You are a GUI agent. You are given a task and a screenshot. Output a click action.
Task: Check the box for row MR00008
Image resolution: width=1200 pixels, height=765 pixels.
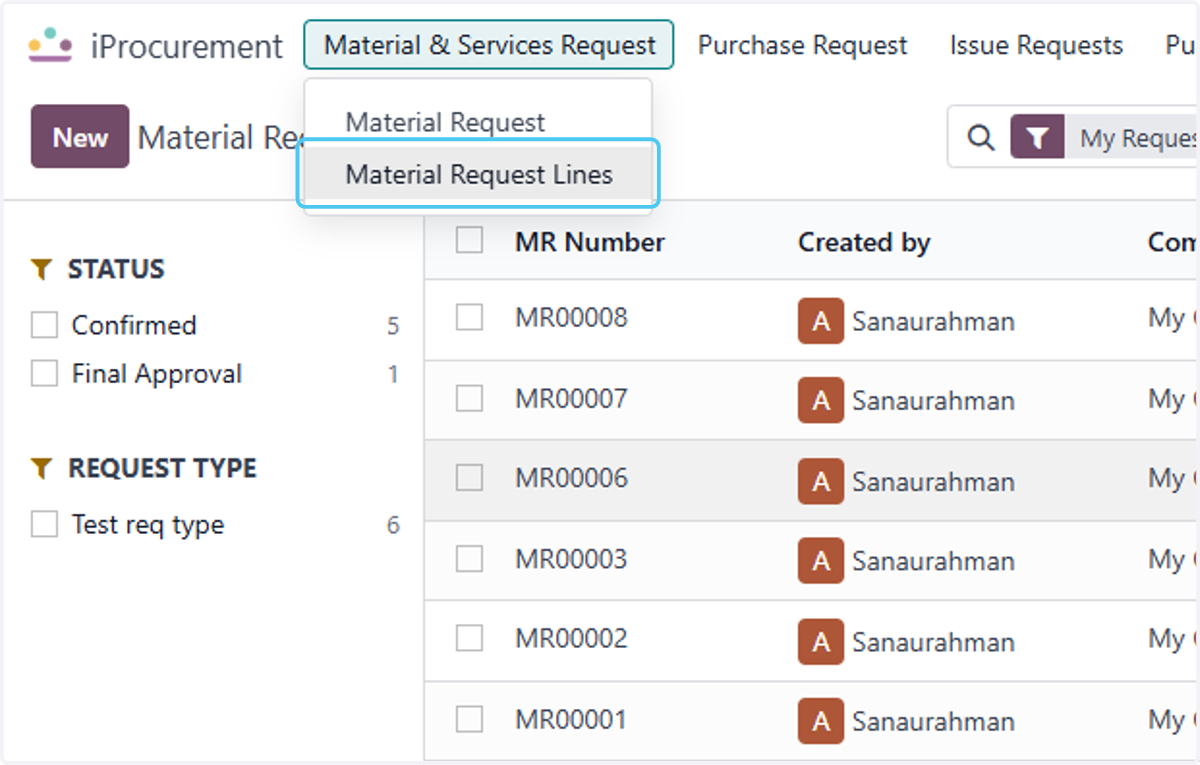469,317
